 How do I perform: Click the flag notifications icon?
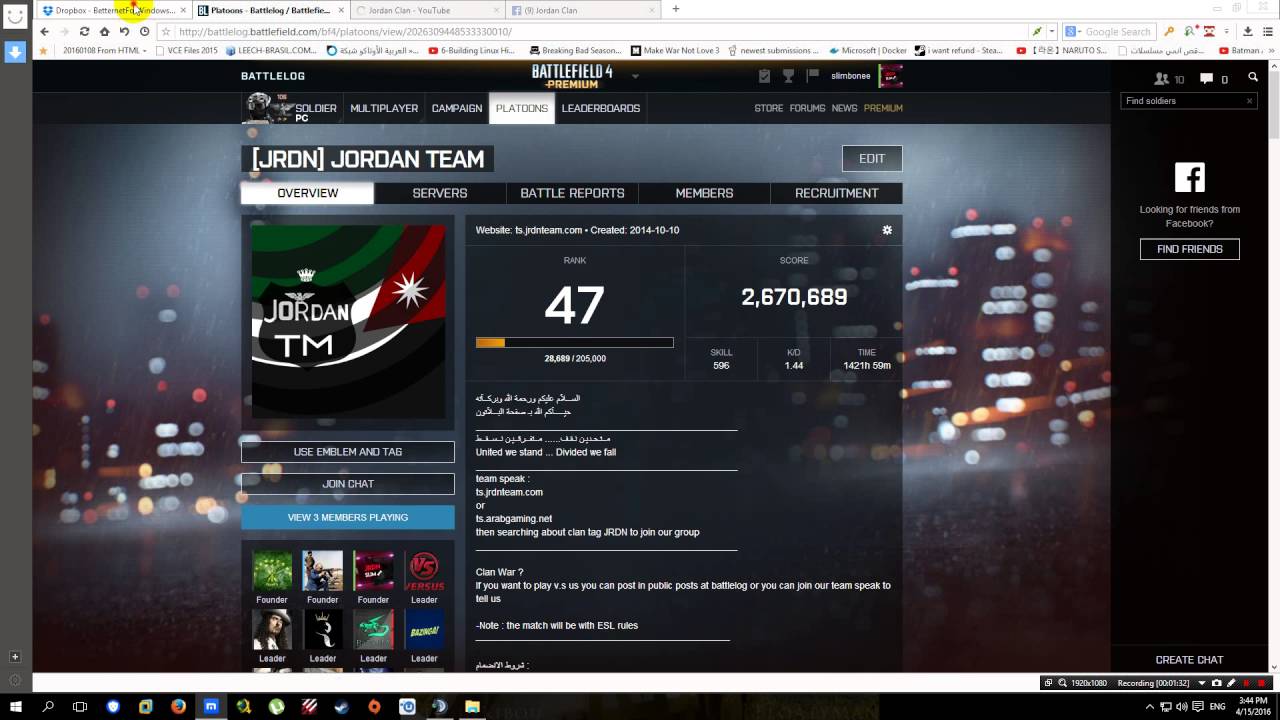pos(812,76)
